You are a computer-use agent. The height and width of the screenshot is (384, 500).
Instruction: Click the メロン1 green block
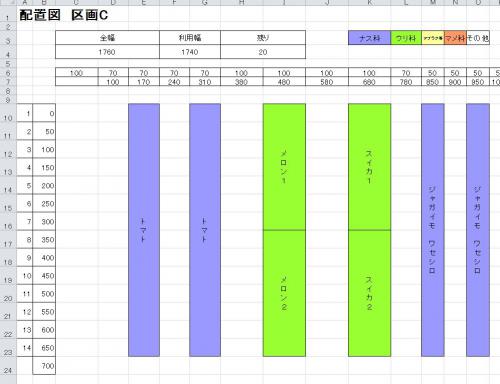tap(284, 167)
